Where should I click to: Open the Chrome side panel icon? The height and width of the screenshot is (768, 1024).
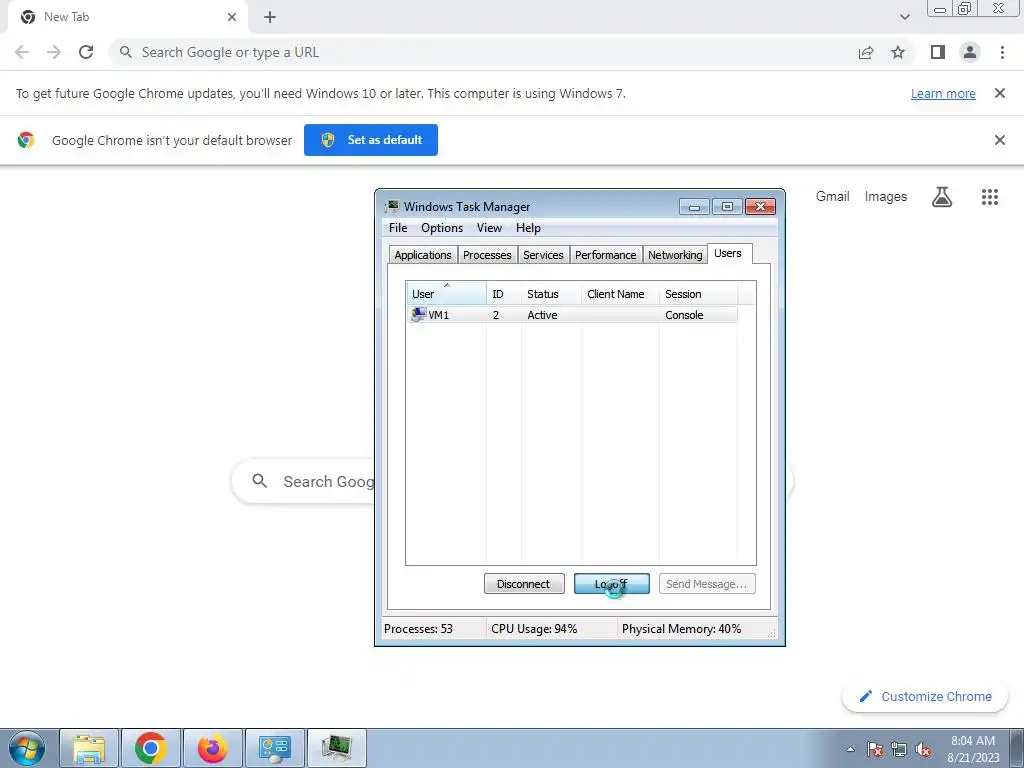[938, 52]
